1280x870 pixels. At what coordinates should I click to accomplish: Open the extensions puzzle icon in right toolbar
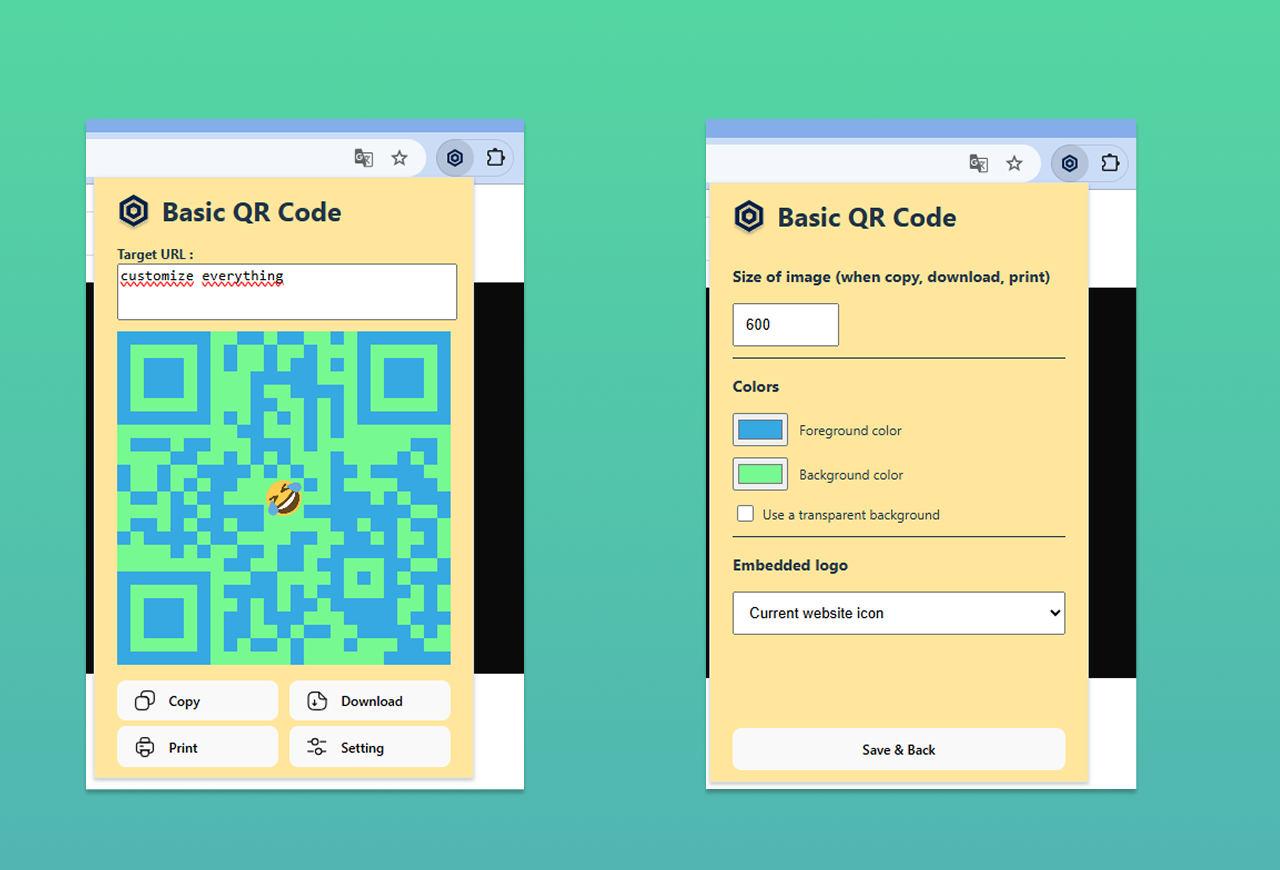[1110, 163]
